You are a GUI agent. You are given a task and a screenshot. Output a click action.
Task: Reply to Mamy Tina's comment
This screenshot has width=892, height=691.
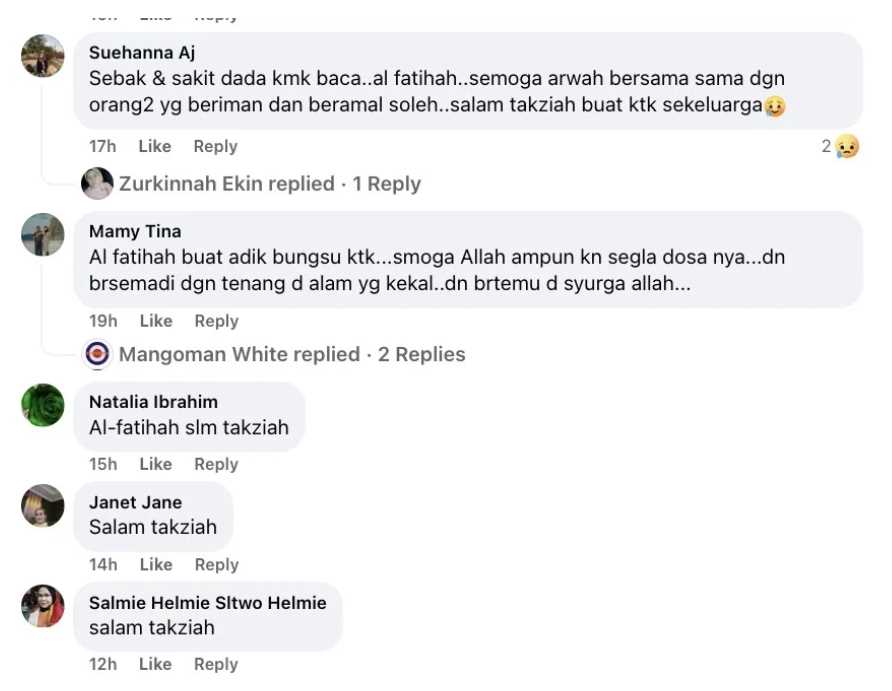(216, 321)
